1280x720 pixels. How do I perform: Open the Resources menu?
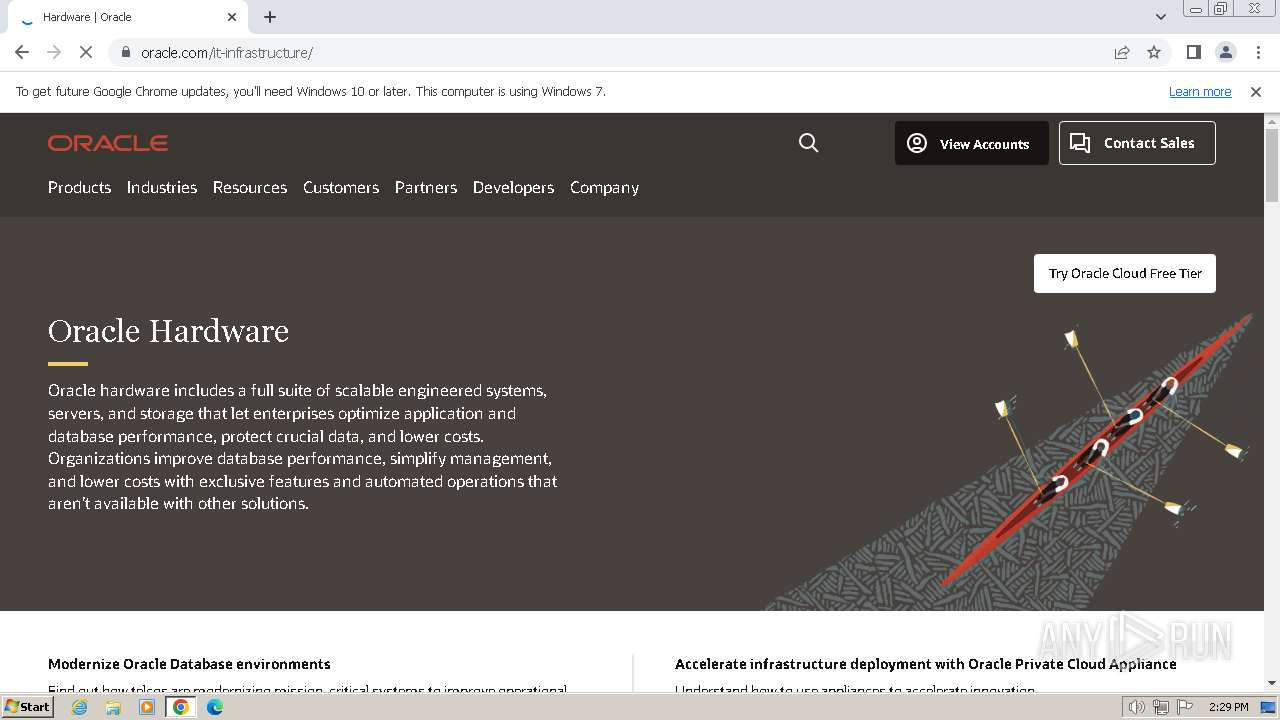(x=250, y=187)
